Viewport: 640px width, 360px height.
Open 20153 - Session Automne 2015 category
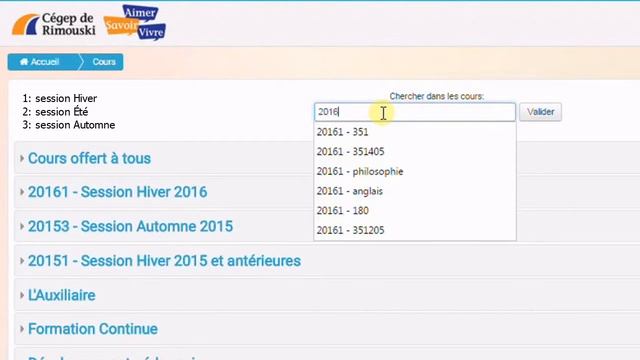click(x=130, y=226)
